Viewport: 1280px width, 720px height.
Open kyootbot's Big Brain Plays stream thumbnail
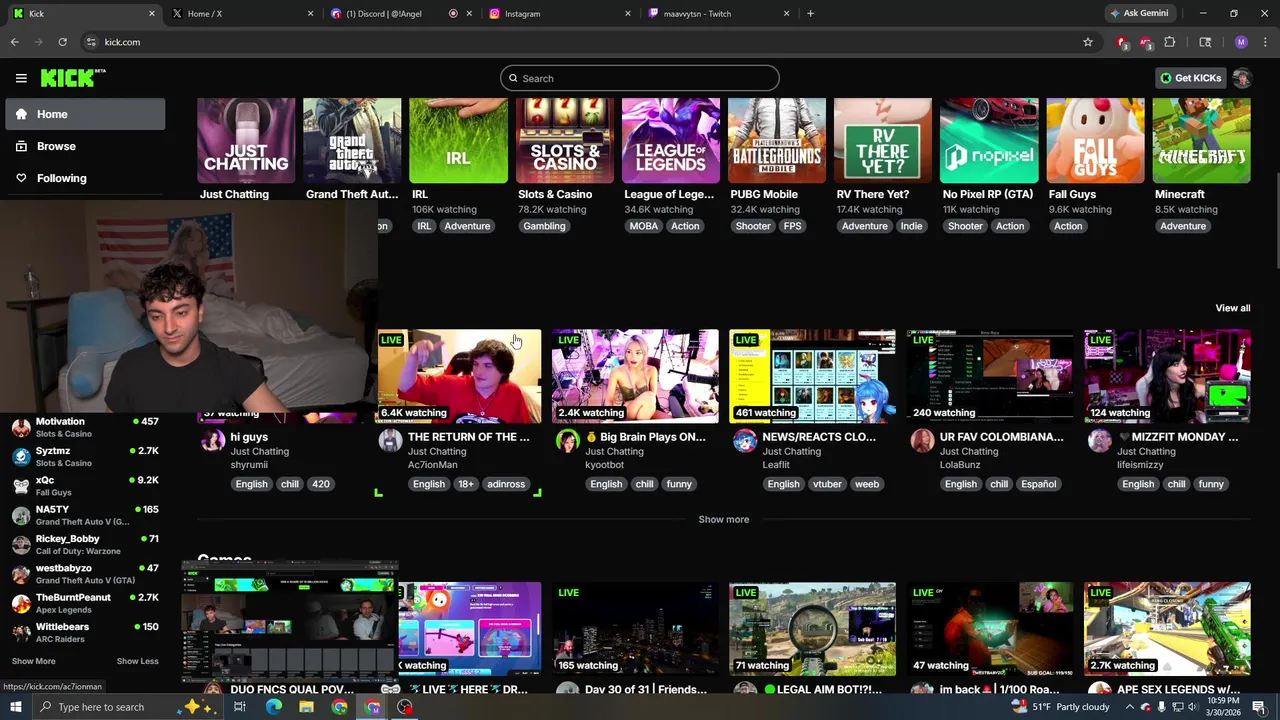tap(635, 376)
